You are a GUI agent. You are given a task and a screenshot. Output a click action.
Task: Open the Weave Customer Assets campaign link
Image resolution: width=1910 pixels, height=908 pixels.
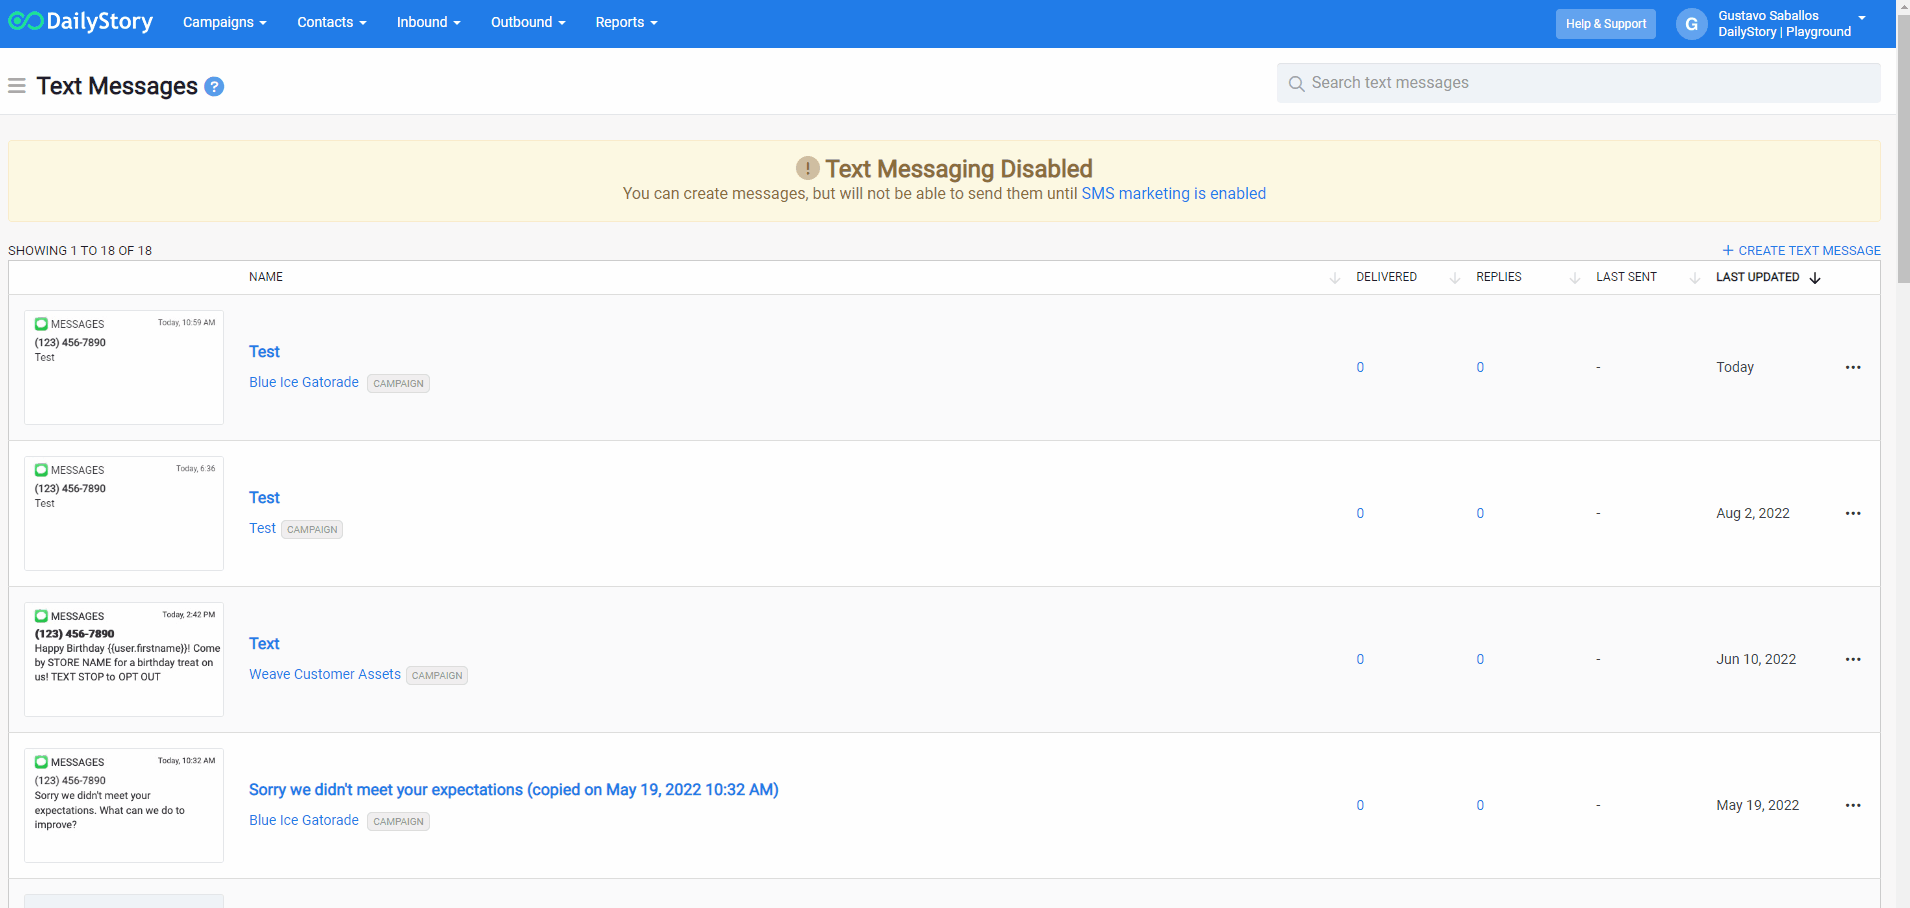[325, 674]
